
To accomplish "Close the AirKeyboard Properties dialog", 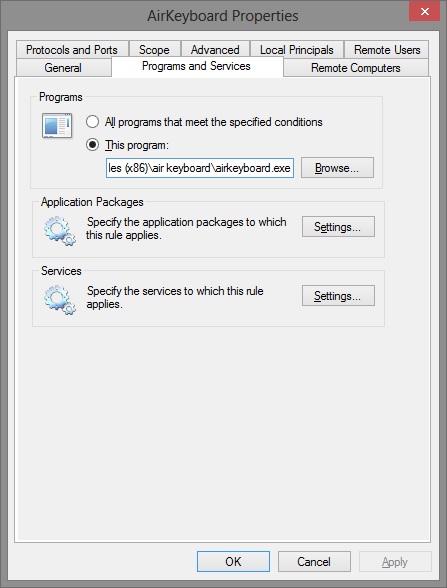I will coord(424,11).
